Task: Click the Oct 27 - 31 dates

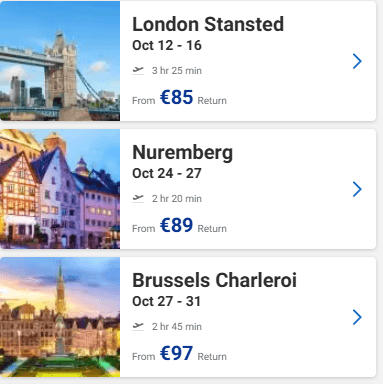Action: [166, 301]
